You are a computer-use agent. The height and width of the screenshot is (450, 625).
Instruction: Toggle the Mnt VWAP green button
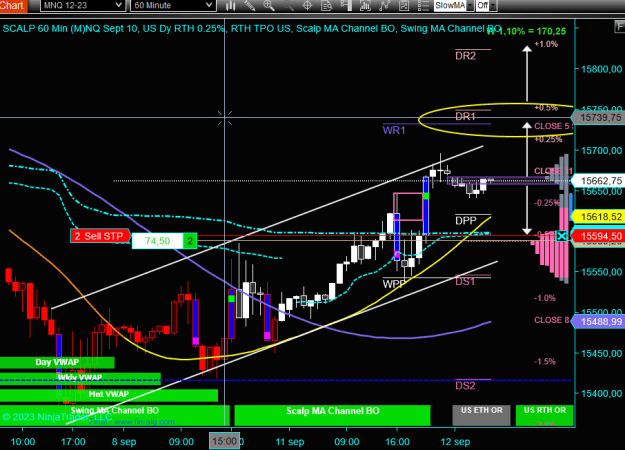coord(109,395)
